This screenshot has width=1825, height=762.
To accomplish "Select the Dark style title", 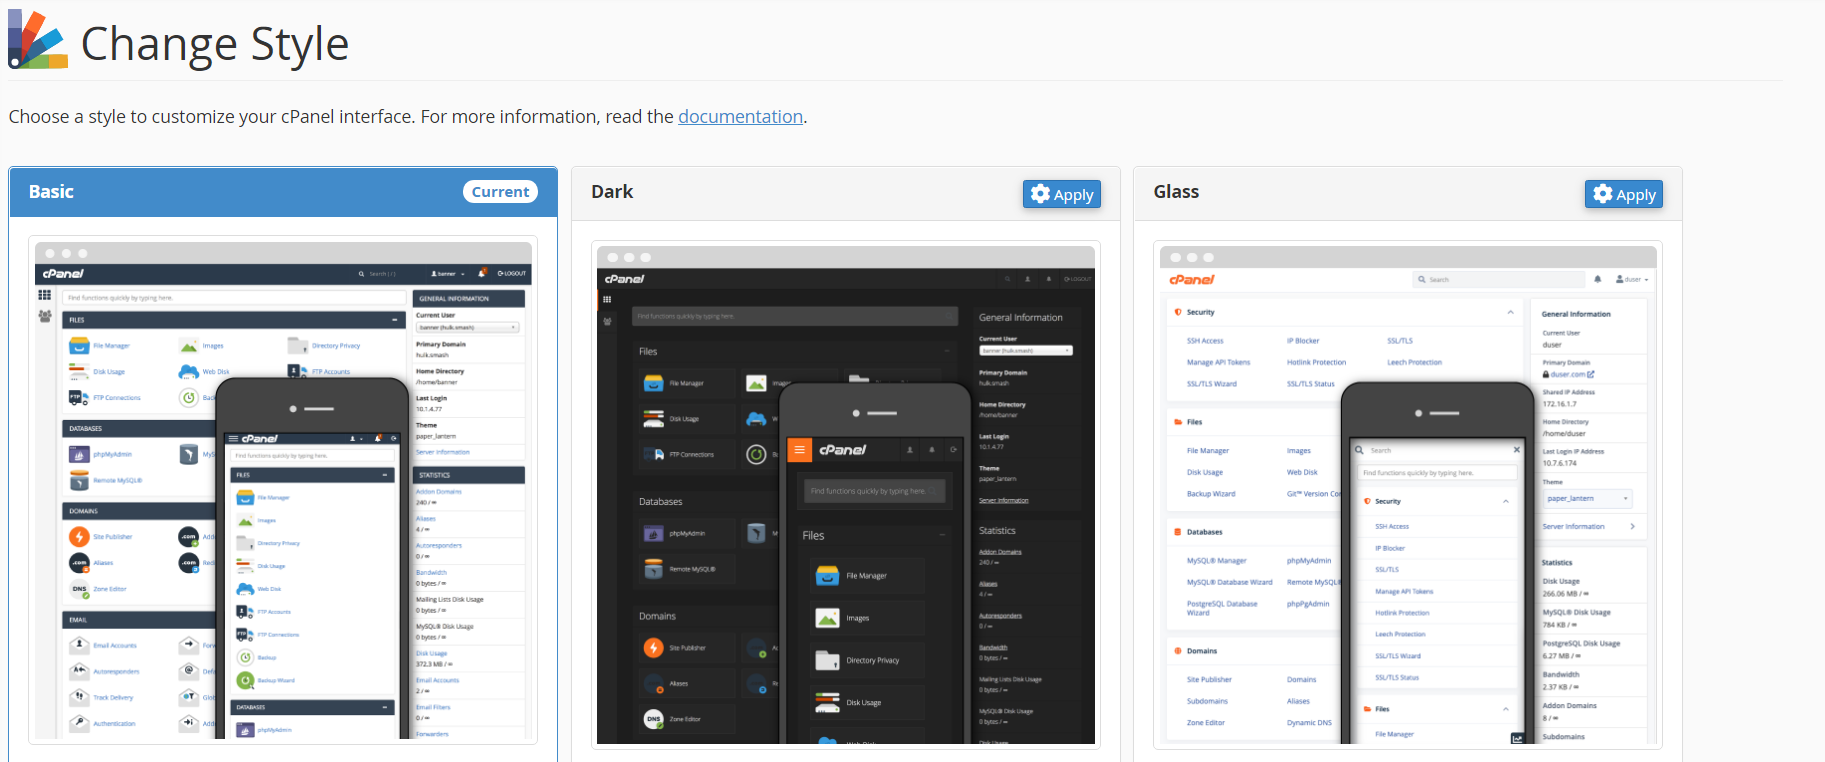I will (x=612, y=192).
